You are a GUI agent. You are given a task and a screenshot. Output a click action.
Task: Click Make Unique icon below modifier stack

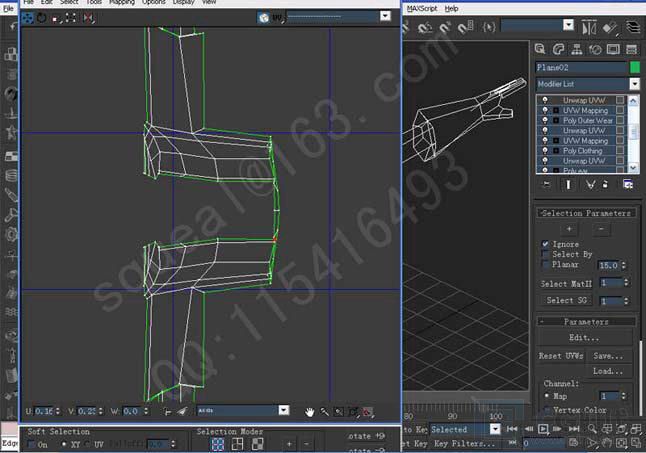pyautogui.click(x=590, y=184)
